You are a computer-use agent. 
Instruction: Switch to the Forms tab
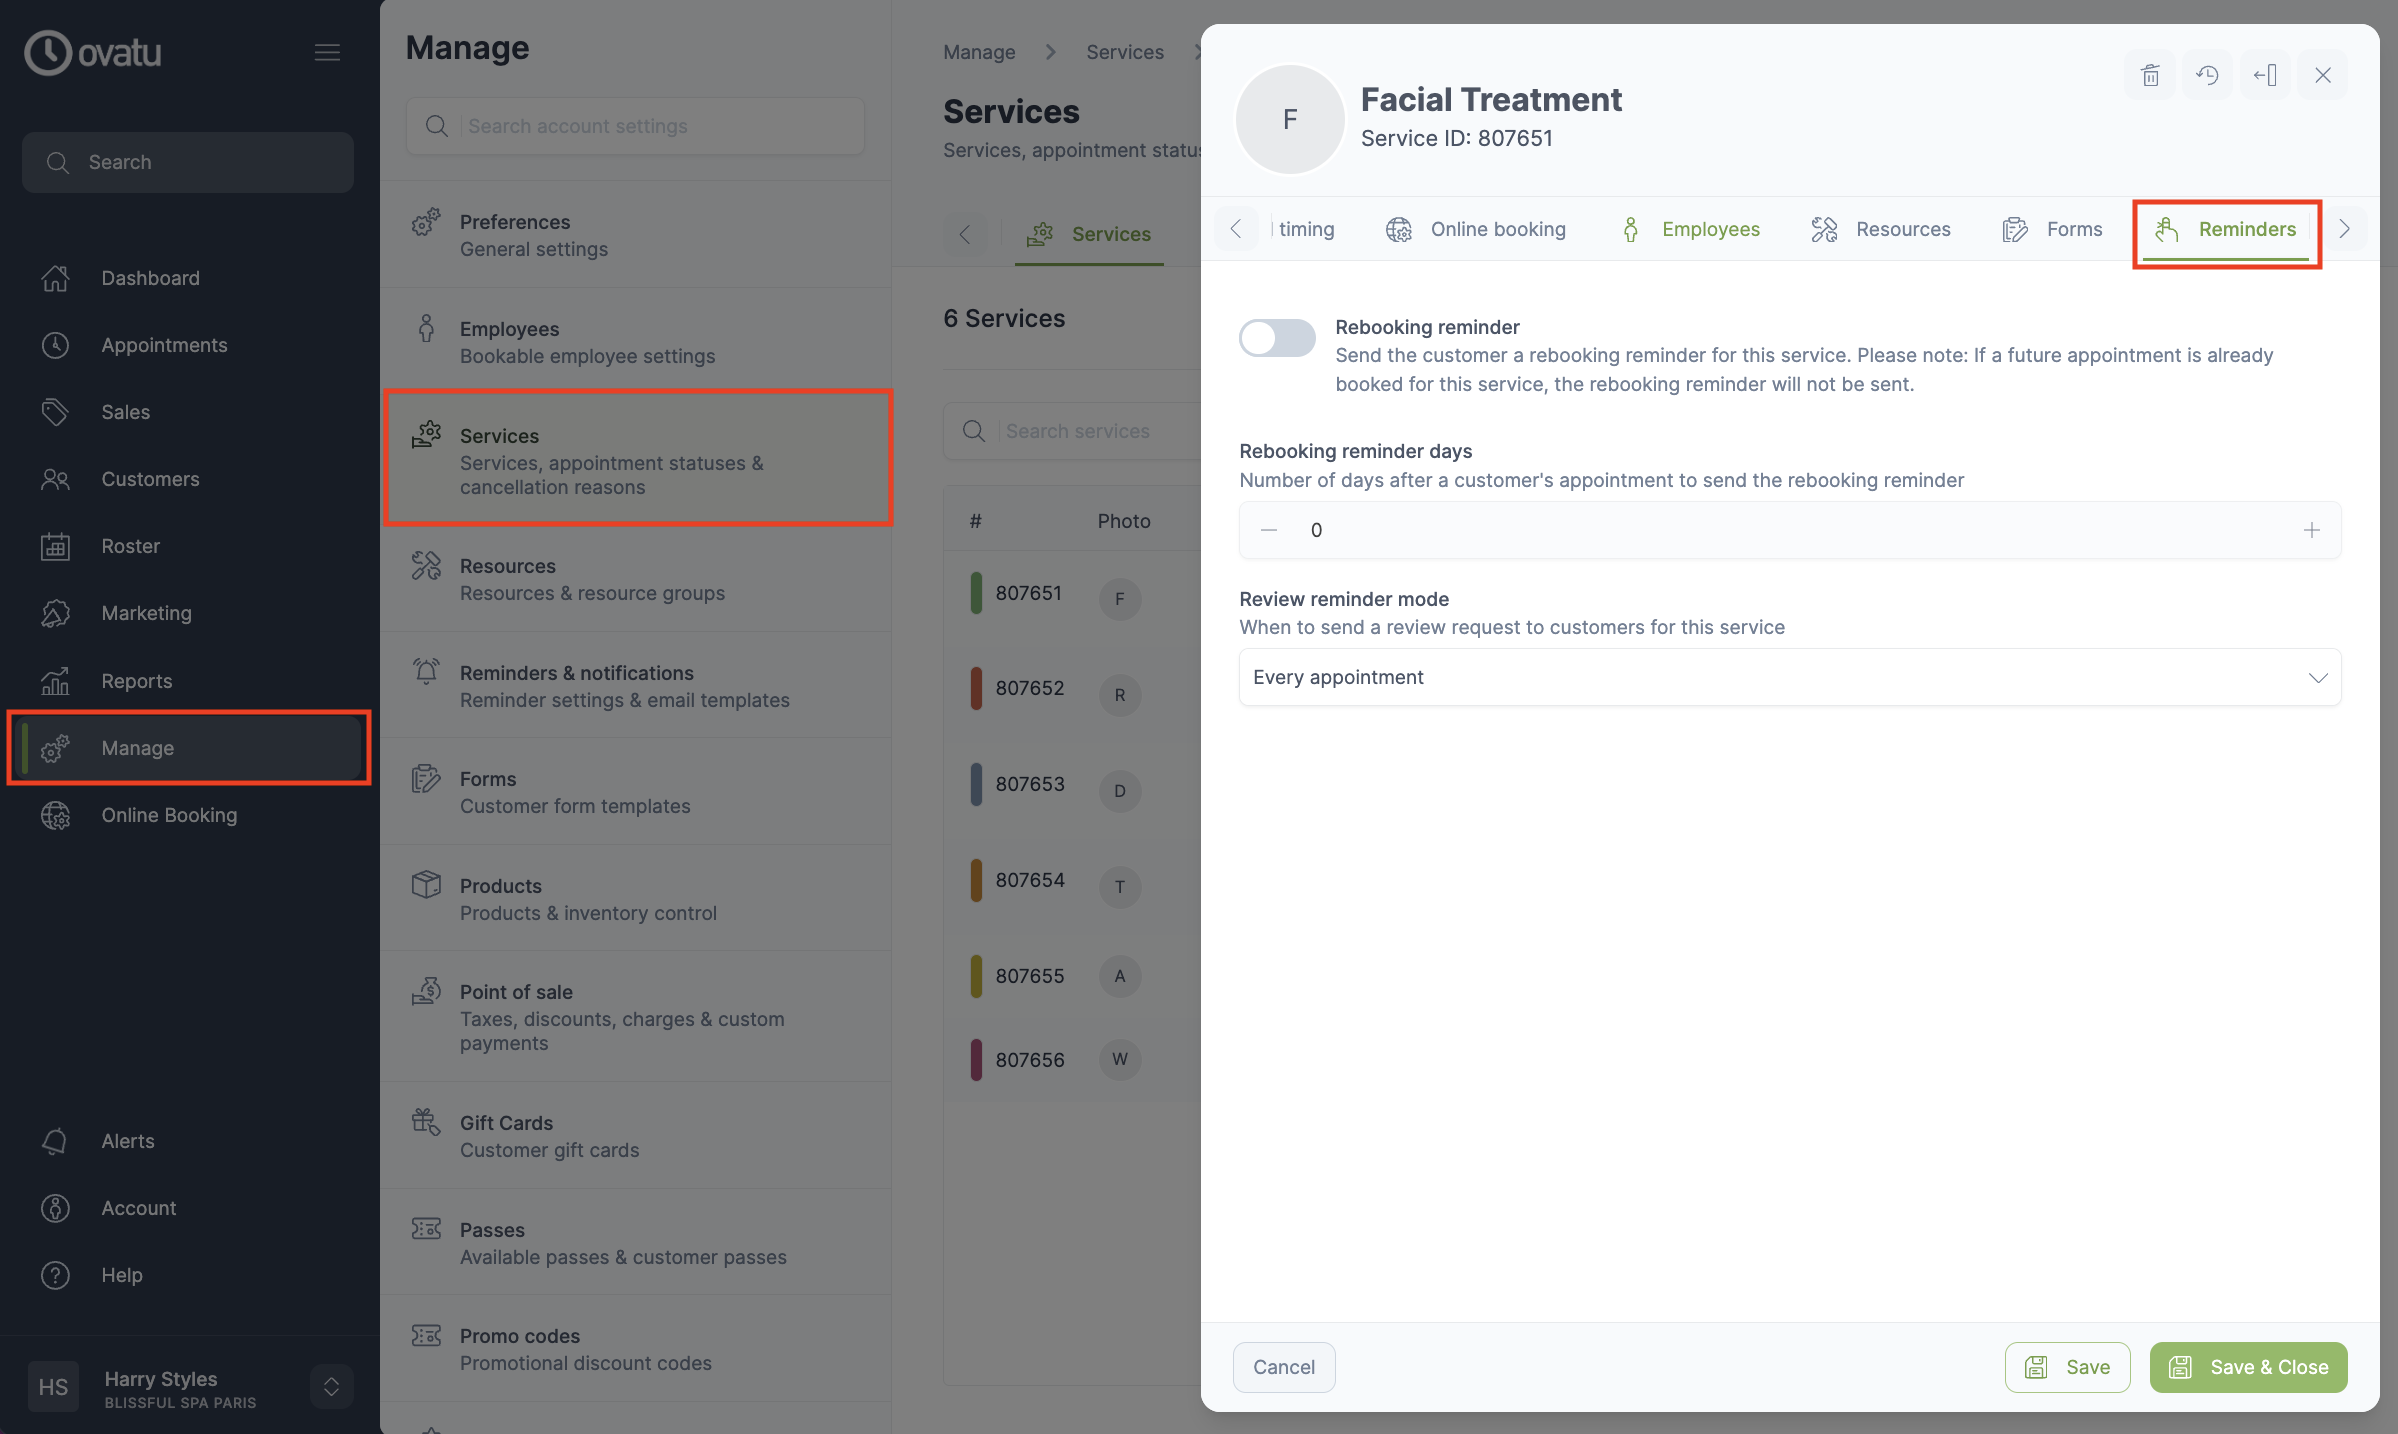[2052, 229]
